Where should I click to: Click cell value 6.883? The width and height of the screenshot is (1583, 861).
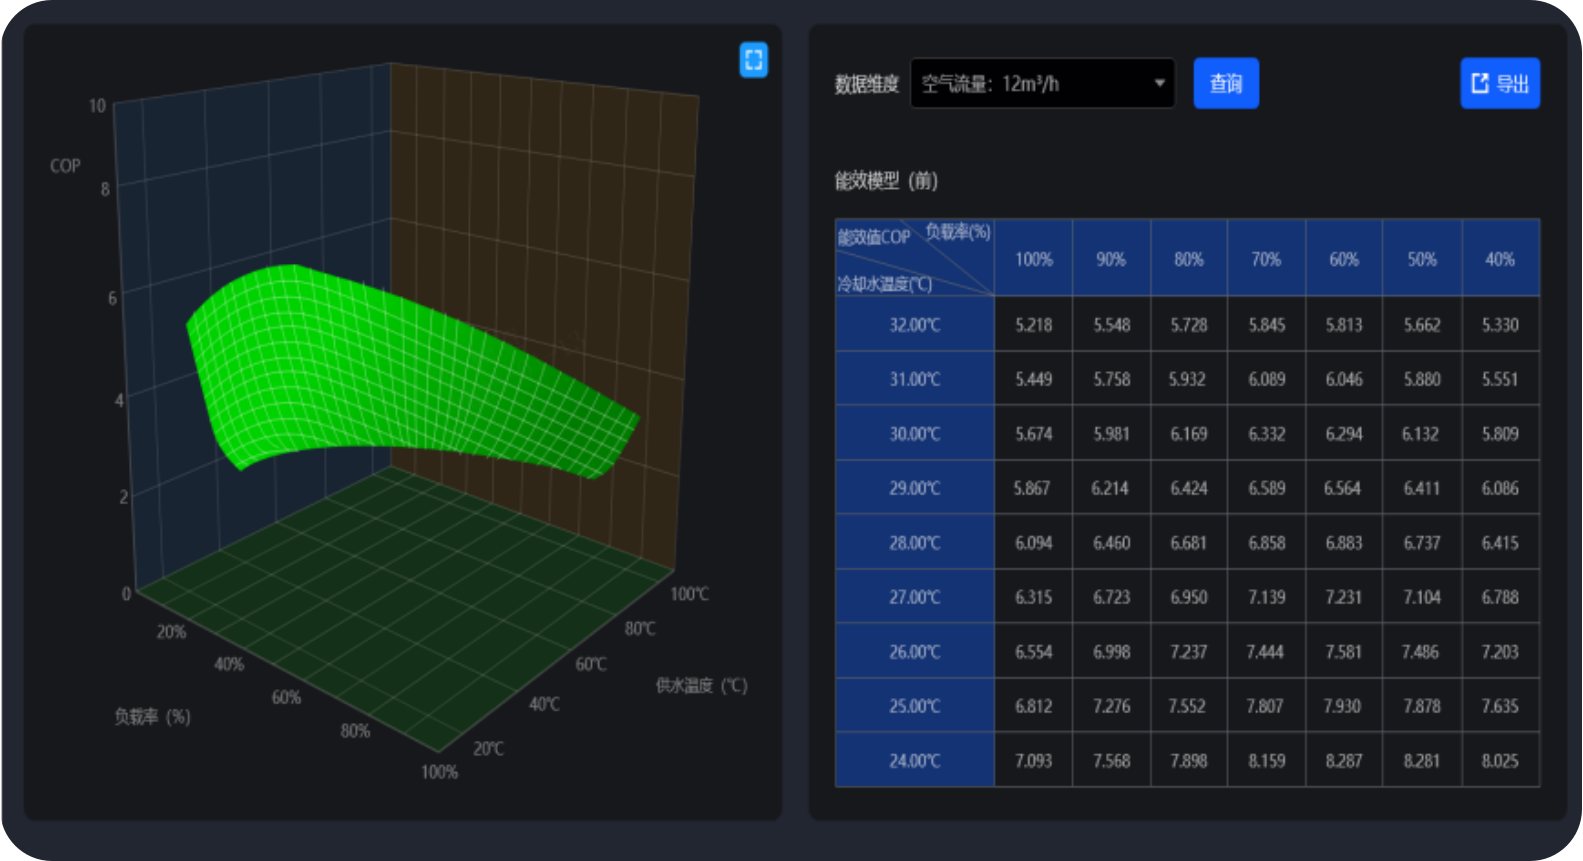(x=1344, y=542)
